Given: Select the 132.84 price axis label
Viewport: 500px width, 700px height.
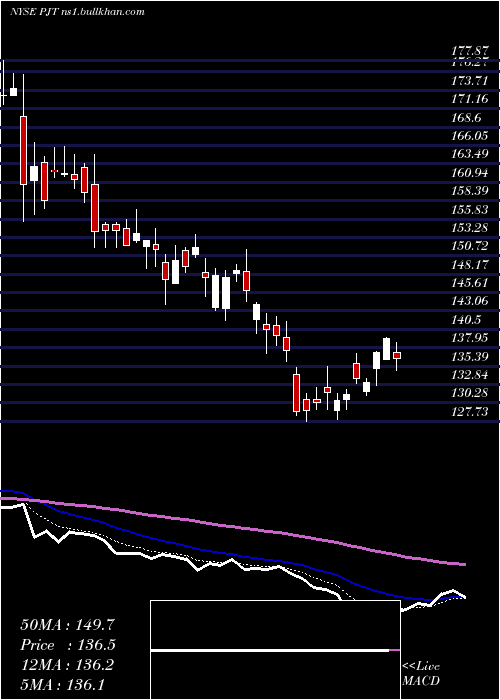Looking at the screenshot, I should [469, 375].
